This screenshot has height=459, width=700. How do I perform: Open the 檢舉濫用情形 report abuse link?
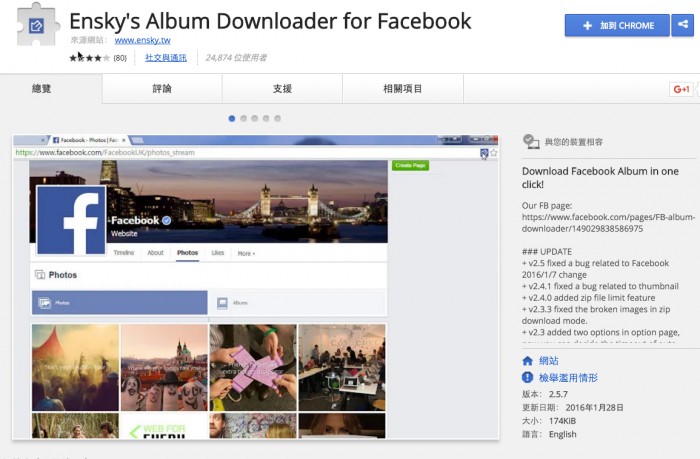pos(568,378)
